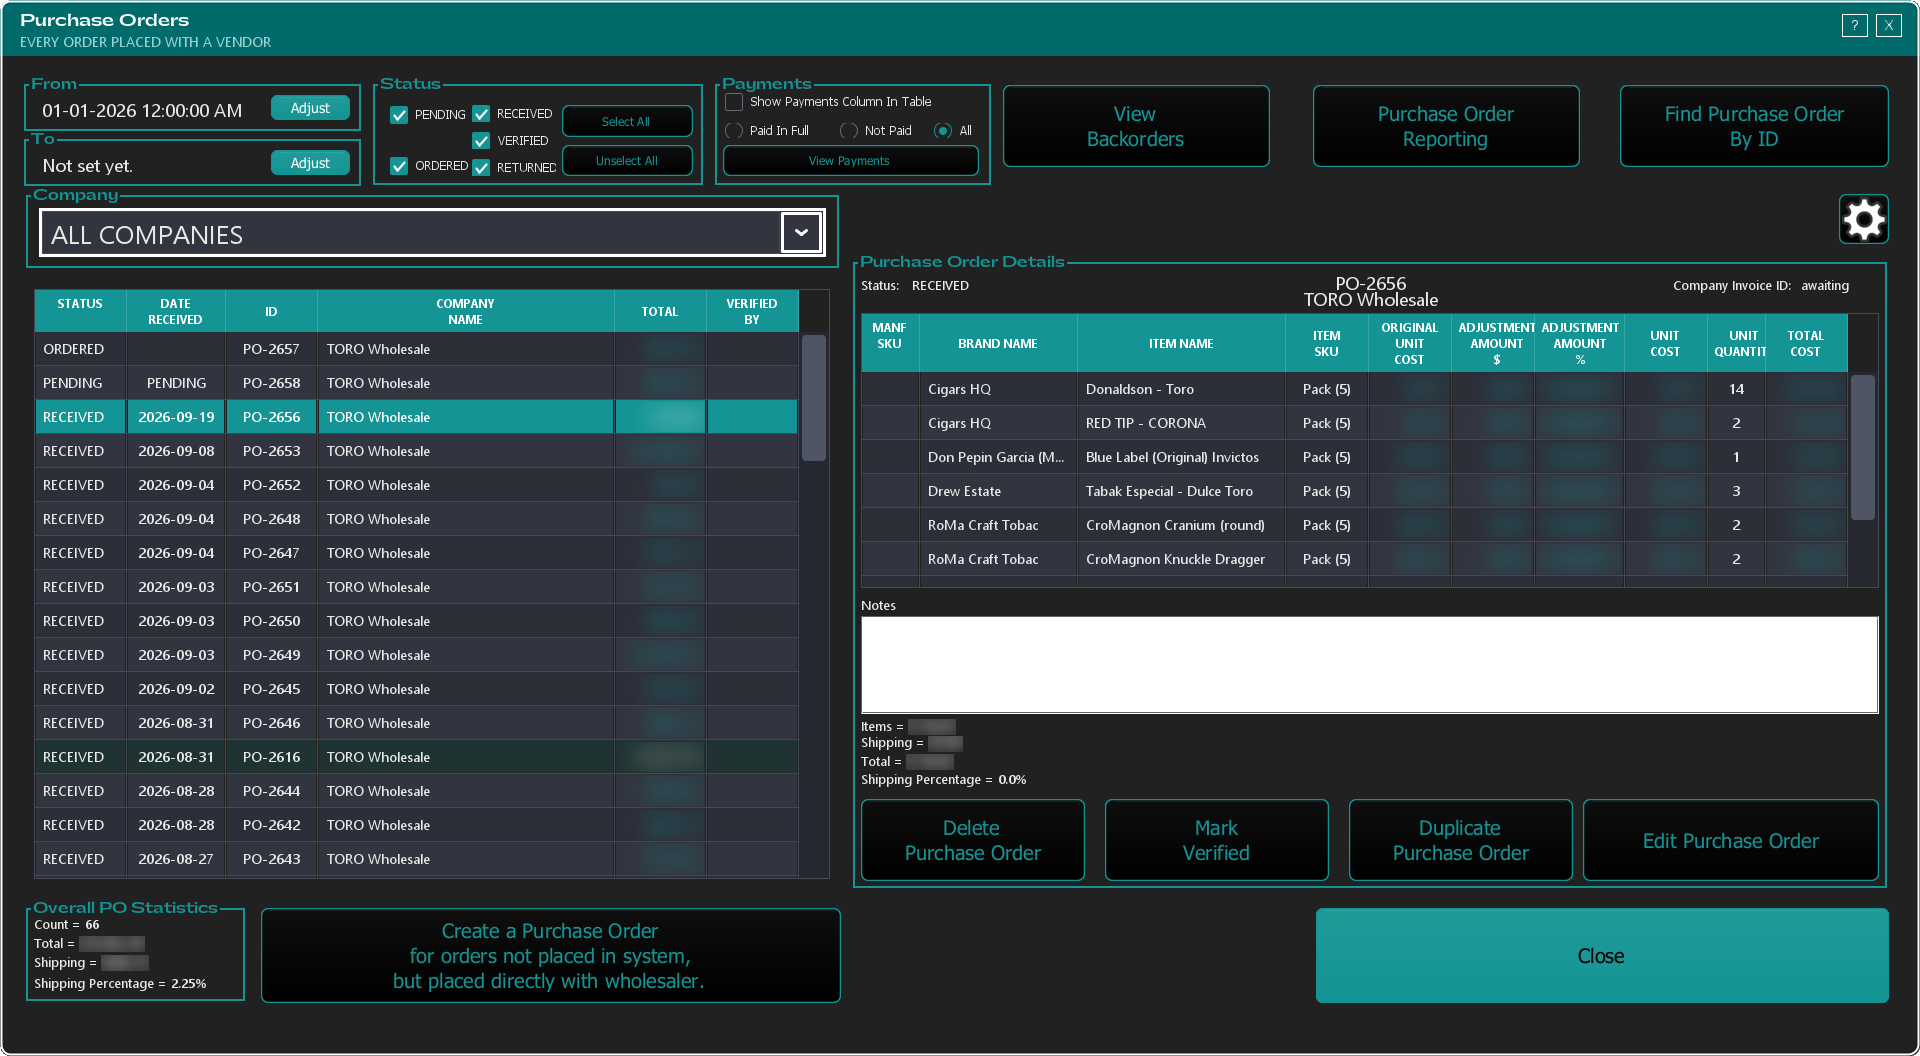Select PO-2650 row
This screenshot has height=1056, width=1920.
(x=416, y=621)
